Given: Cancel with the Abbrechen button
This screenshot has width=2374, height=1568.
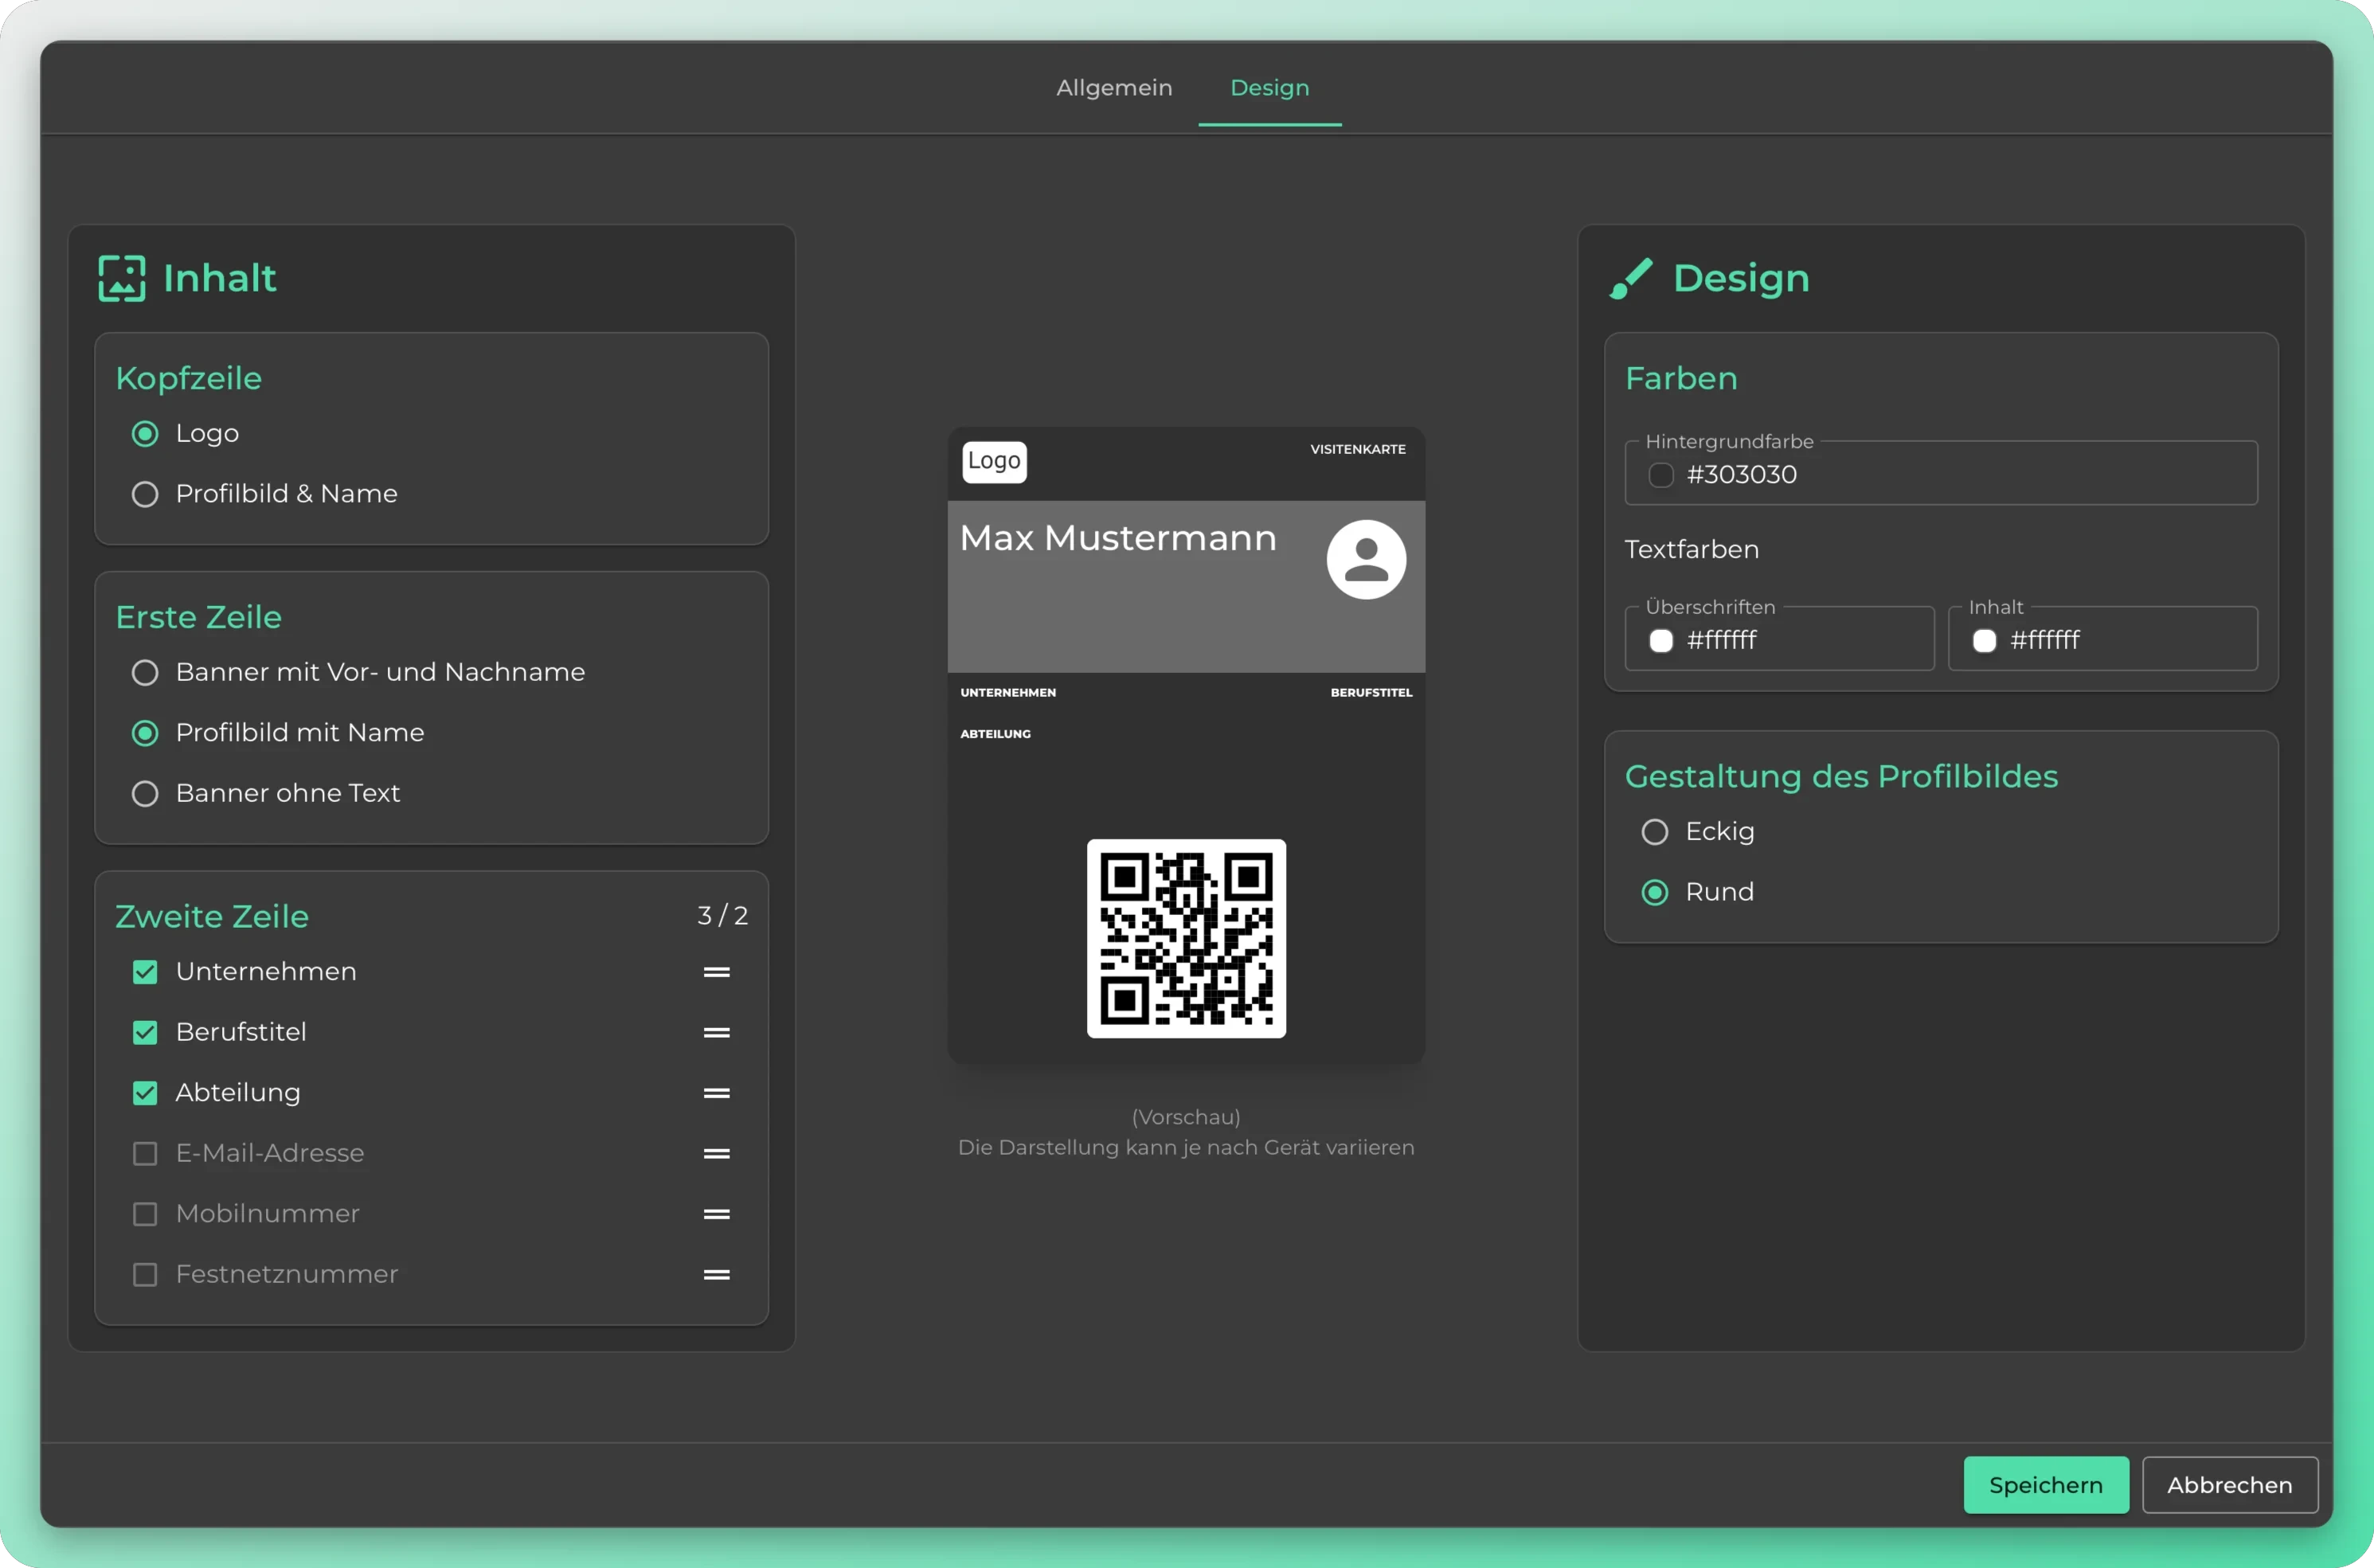Looking at the screenshot, I should pos(2230,1485).
